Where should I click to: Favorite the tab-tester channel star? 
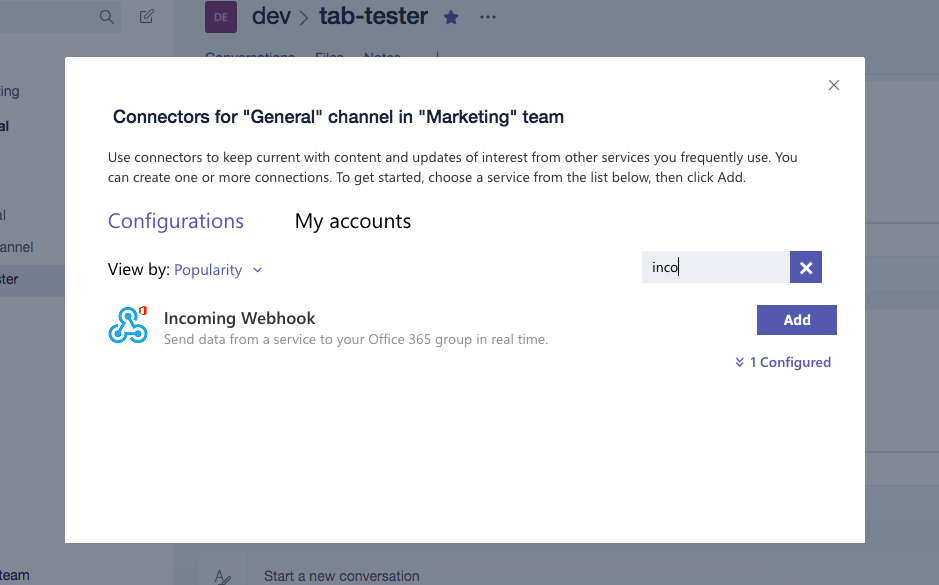coord(451,17)
